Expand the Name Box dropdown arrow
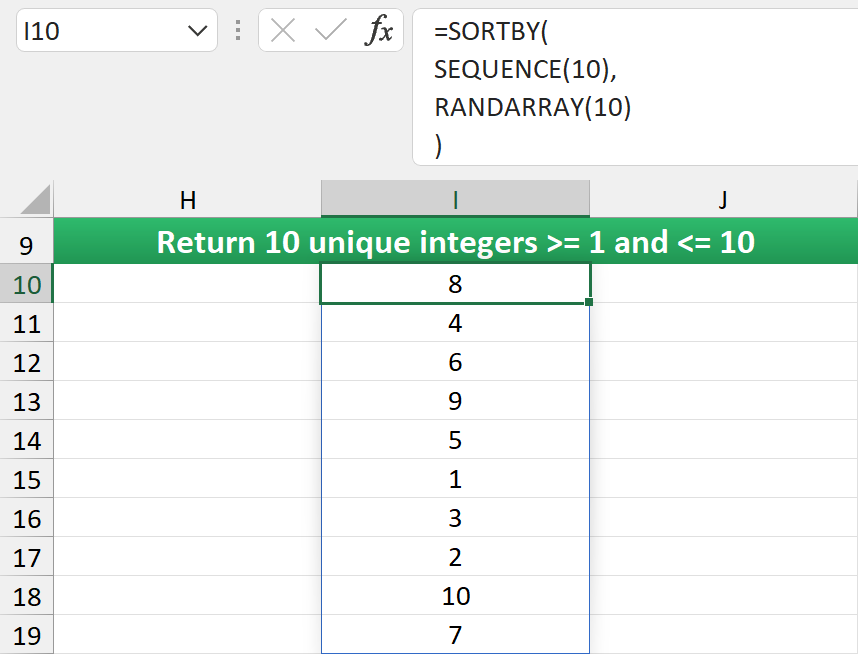Screen dimensions: 858x654 coord(196,31)
